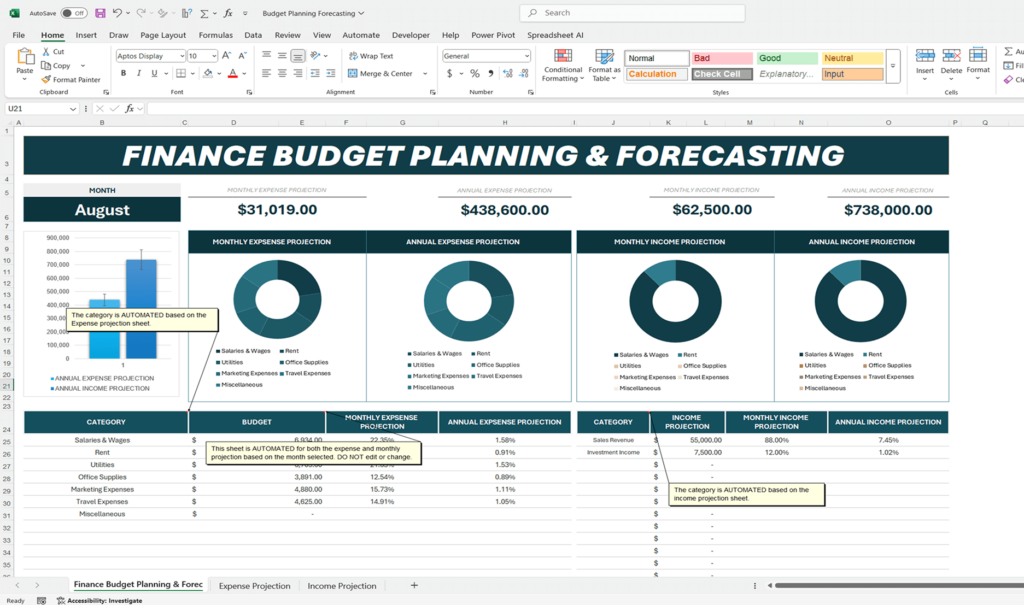Click the red font color swatch
The height and width of the screenshot is (605, 1024).
[x=232, y=74]
